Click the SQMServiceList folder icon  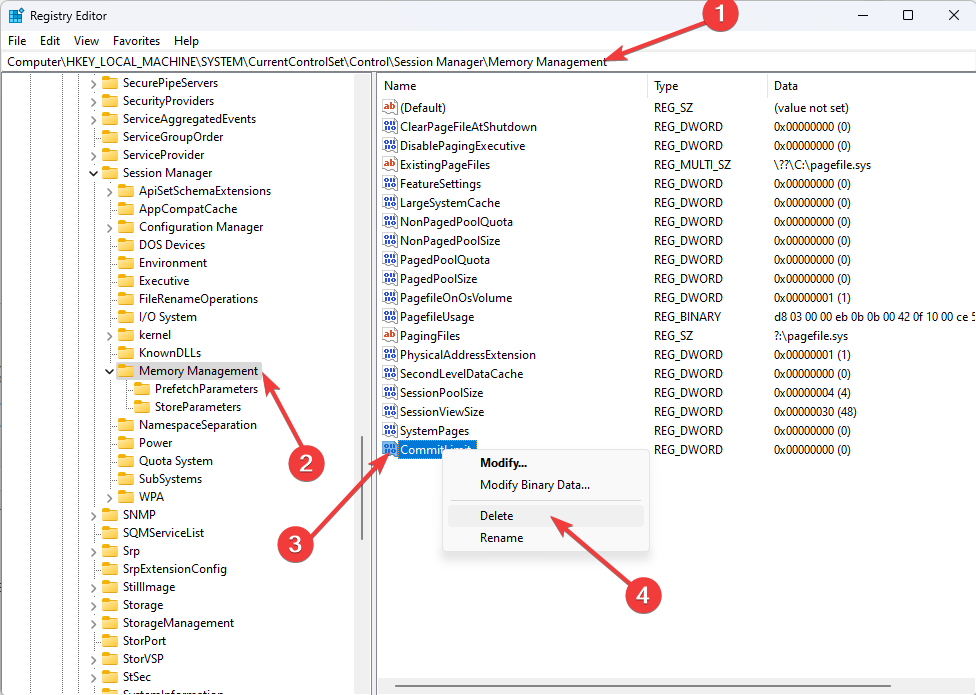(110, 533)
